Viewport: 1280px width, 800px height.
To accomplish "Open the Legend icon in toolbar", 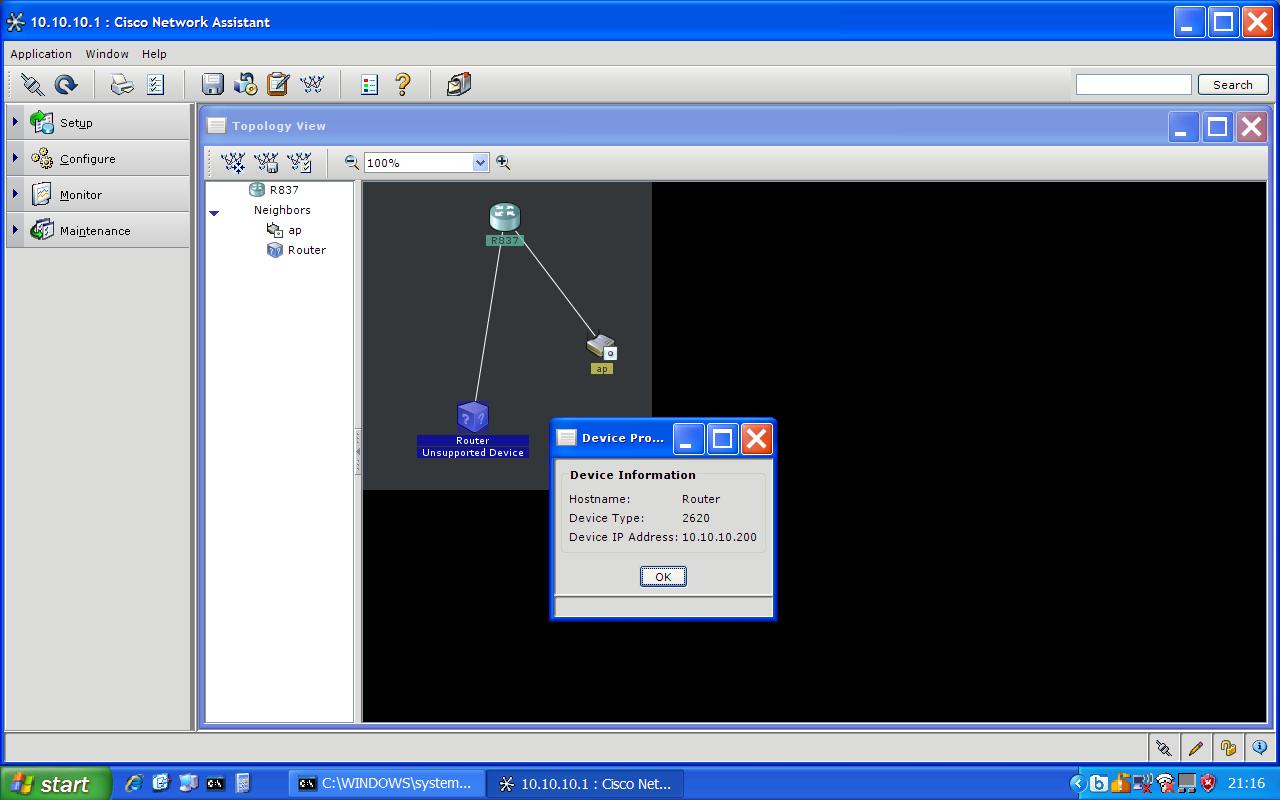I will [369, 85].
